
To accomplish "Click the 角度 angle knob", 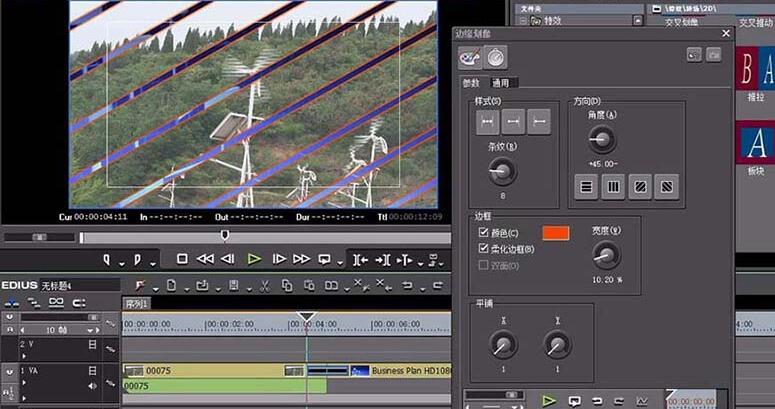I will pos(602,139).
